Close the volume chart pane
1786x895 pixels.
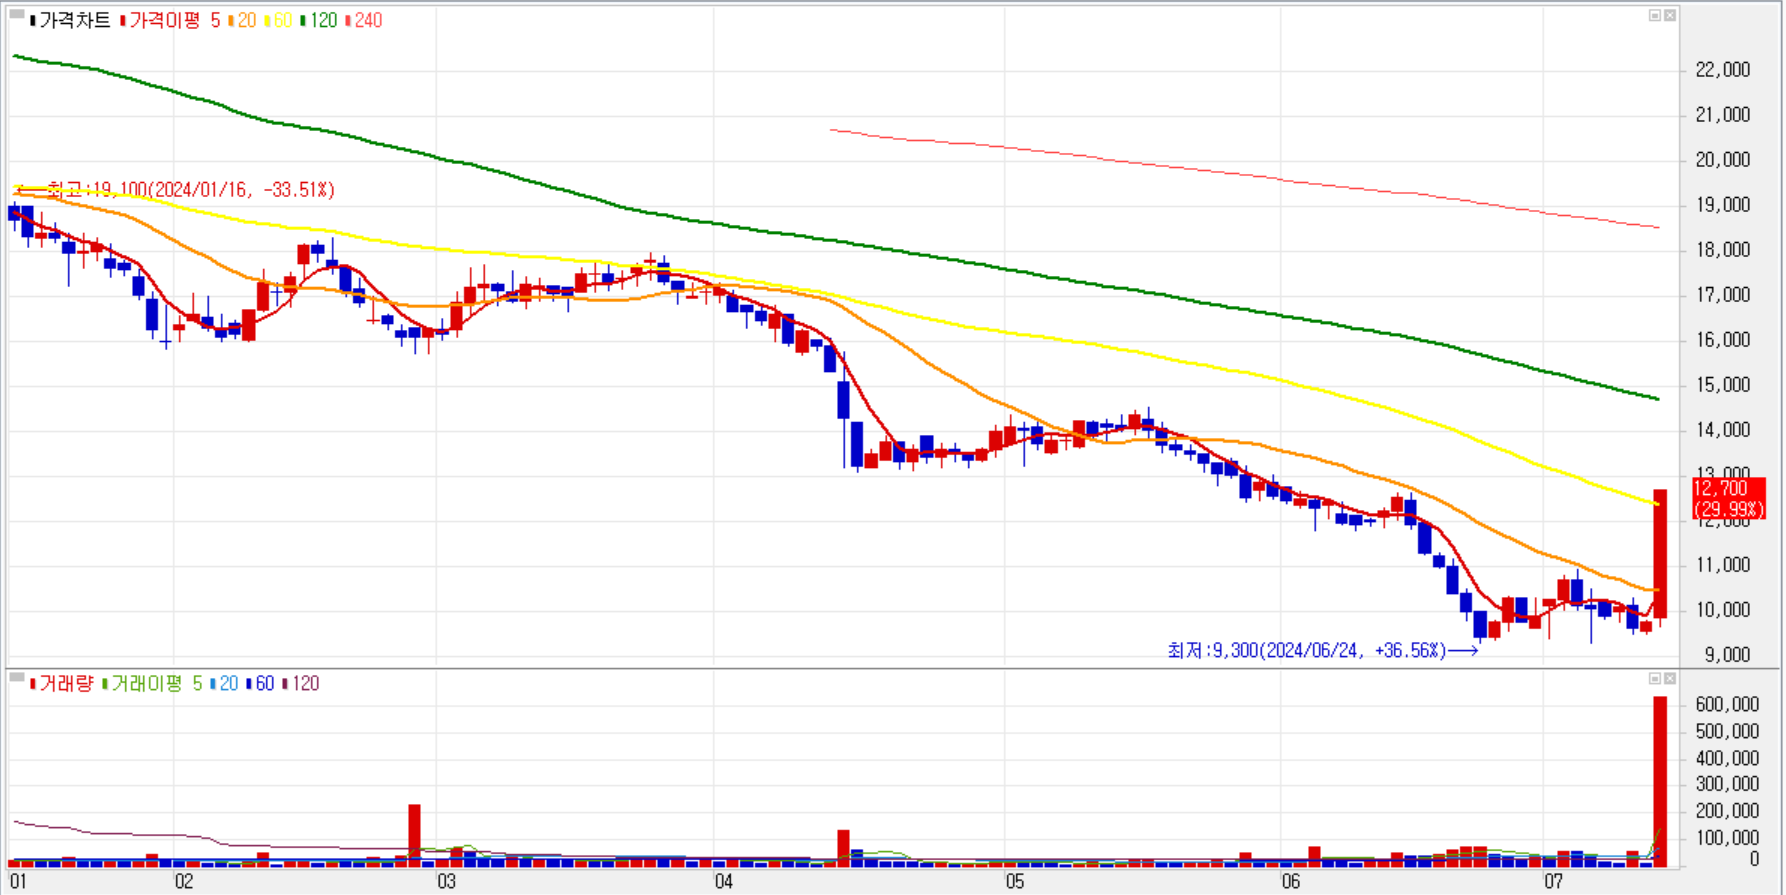tap(1670, 678)
